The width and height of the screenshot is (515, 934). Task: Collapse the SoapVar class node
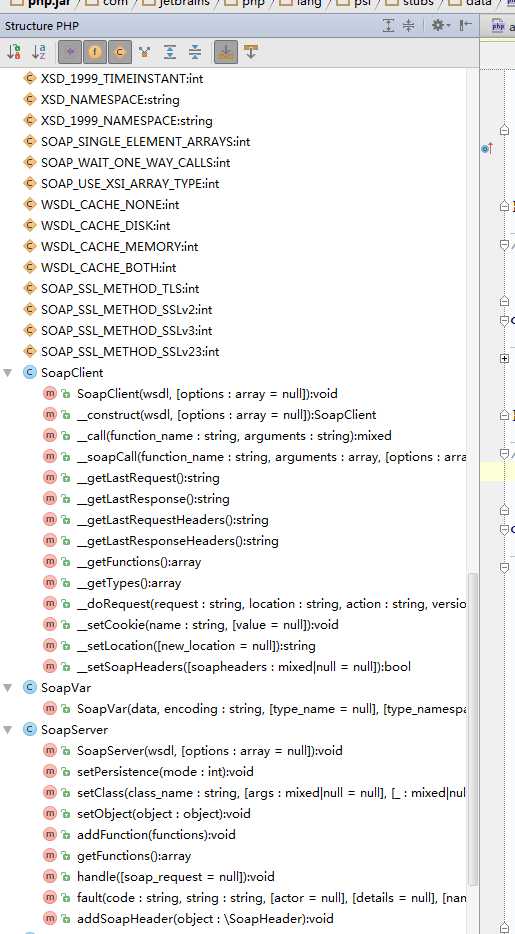(8, 687)
